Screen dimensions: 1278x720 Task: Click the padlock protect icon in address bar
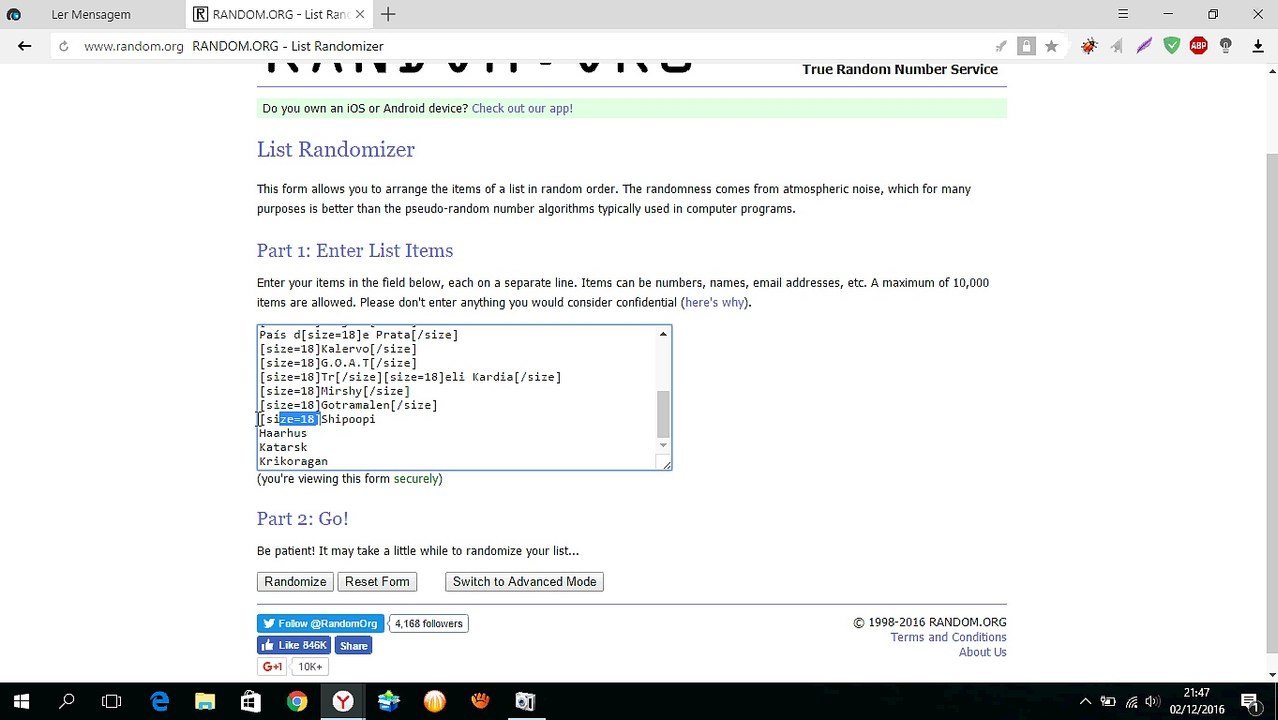(x=1026, y=46)
